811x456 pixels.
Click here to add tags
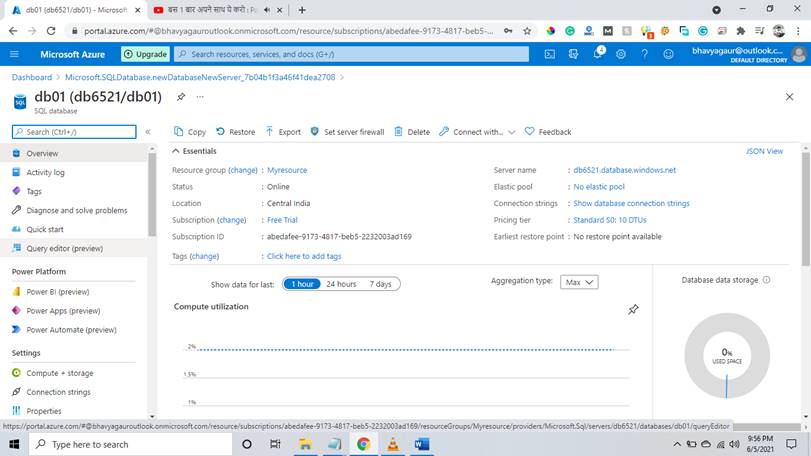(304, 256)
